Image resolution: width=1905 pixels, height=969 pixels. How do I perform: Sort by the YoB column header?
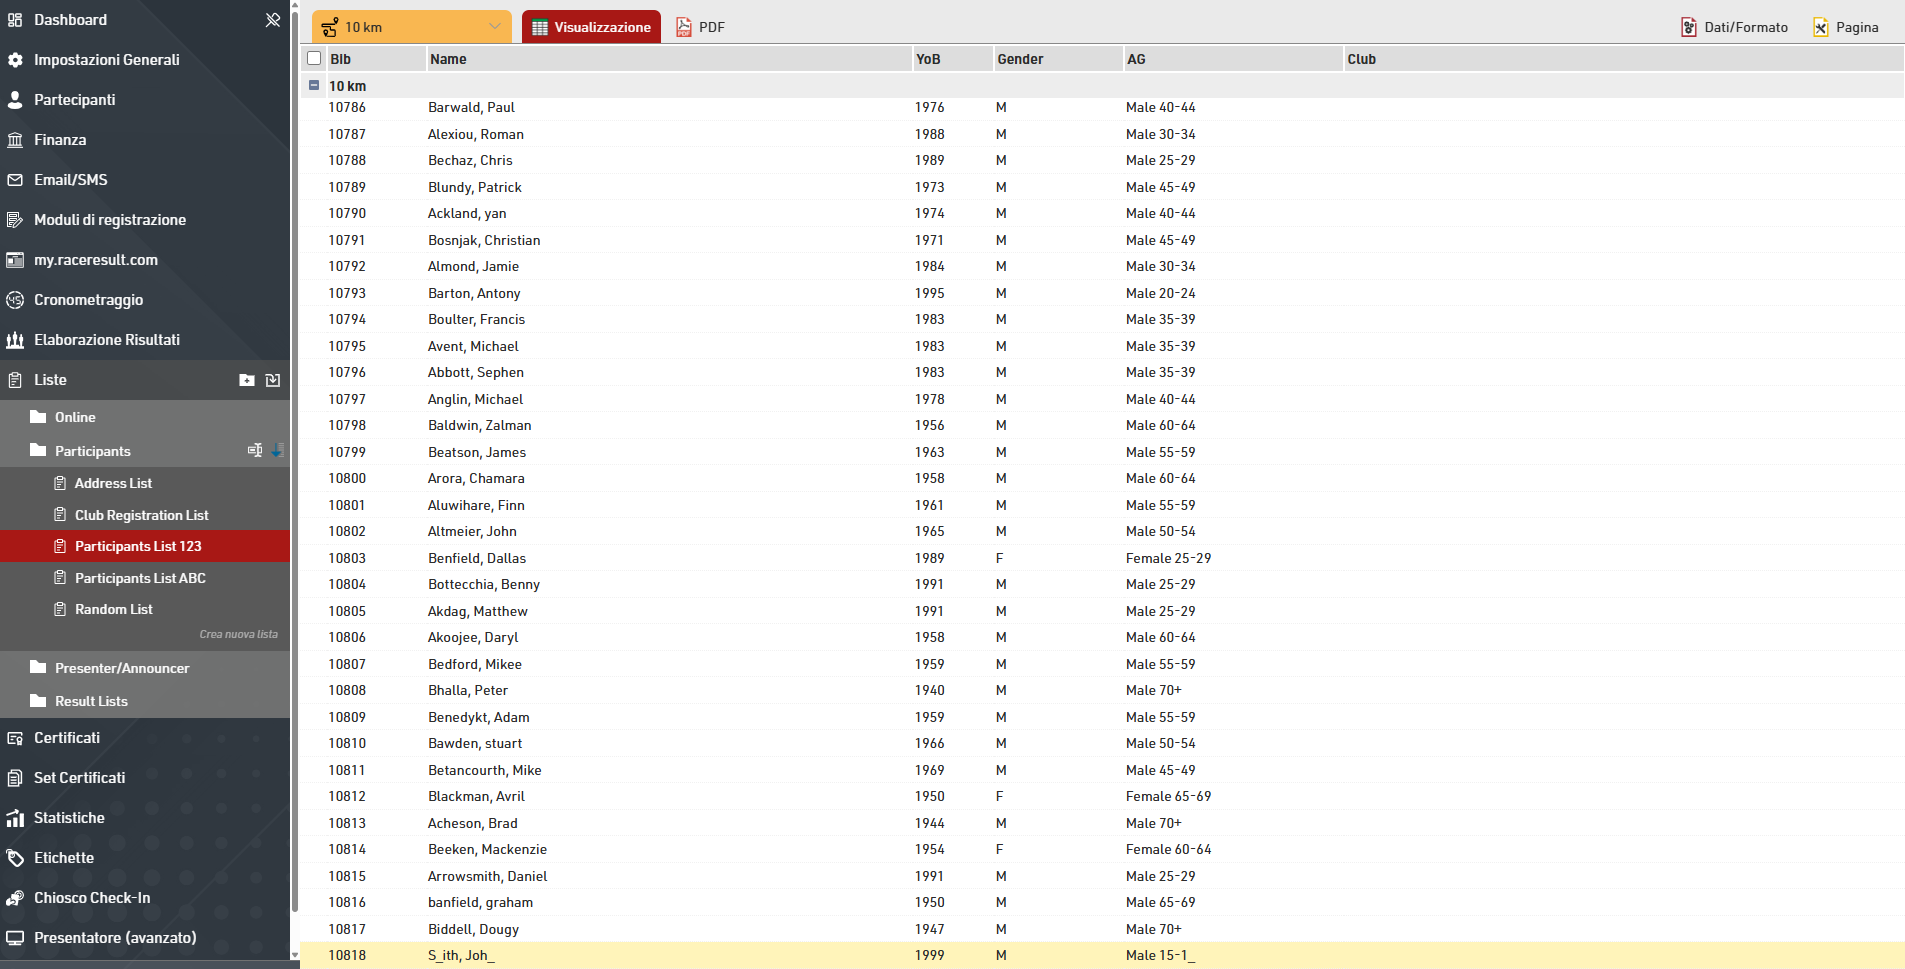point(928,59)
